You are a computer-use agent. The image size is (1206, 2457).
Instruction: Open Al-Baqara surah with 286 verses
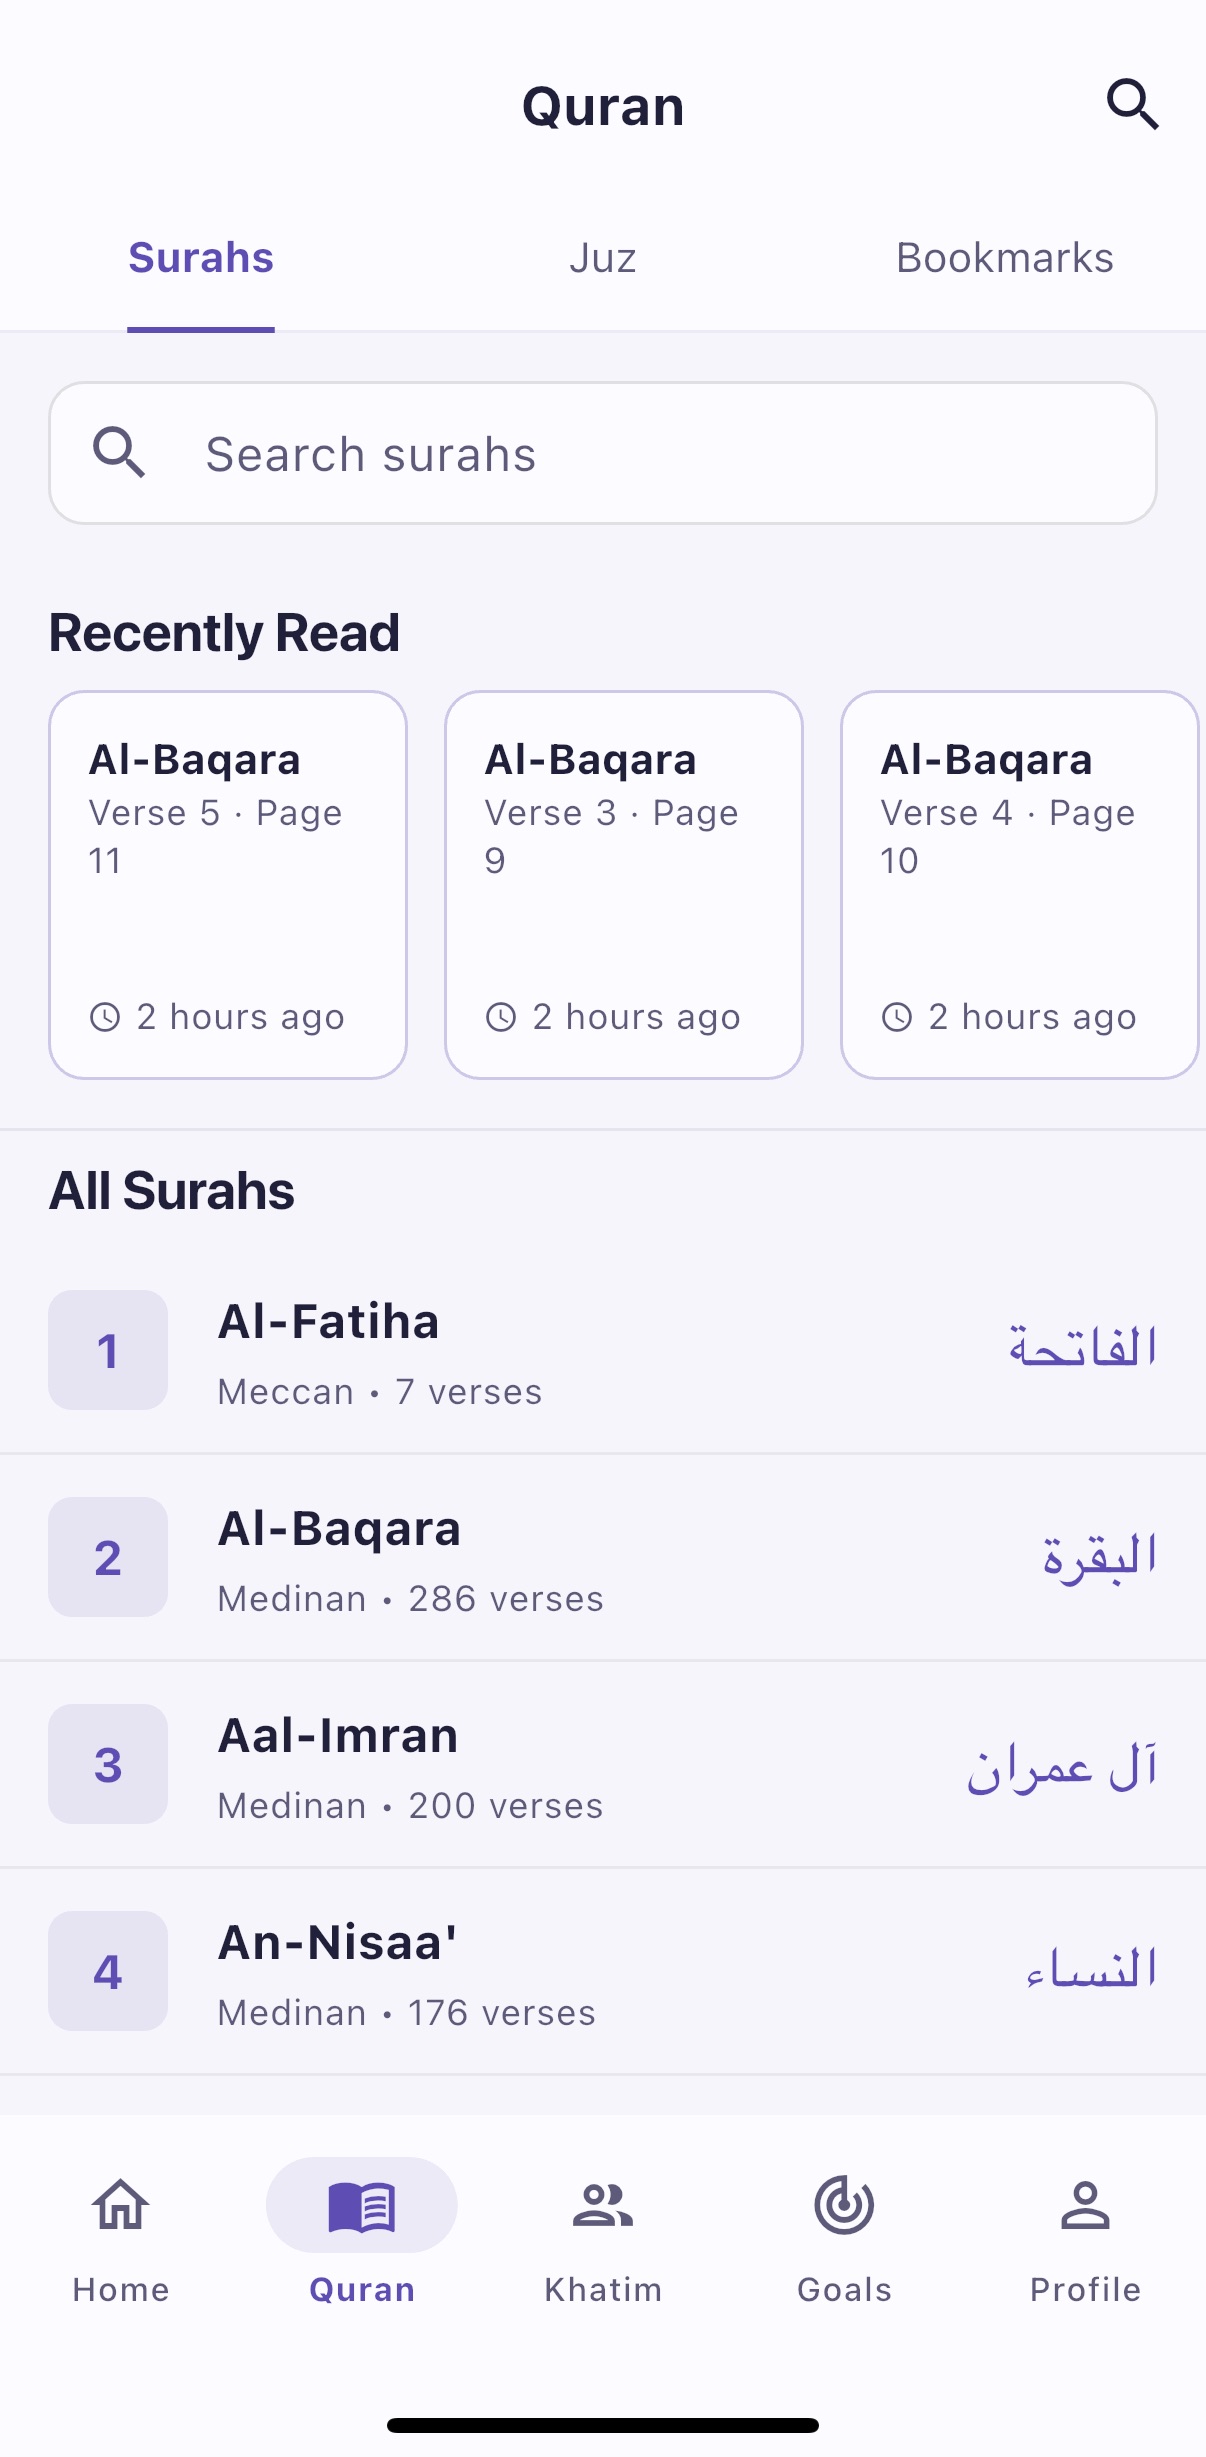click(x=603, y=1557)
